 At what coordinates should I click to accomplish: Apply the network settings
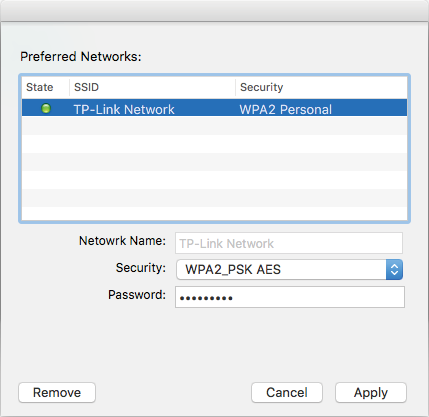click(x=371, y=392)
